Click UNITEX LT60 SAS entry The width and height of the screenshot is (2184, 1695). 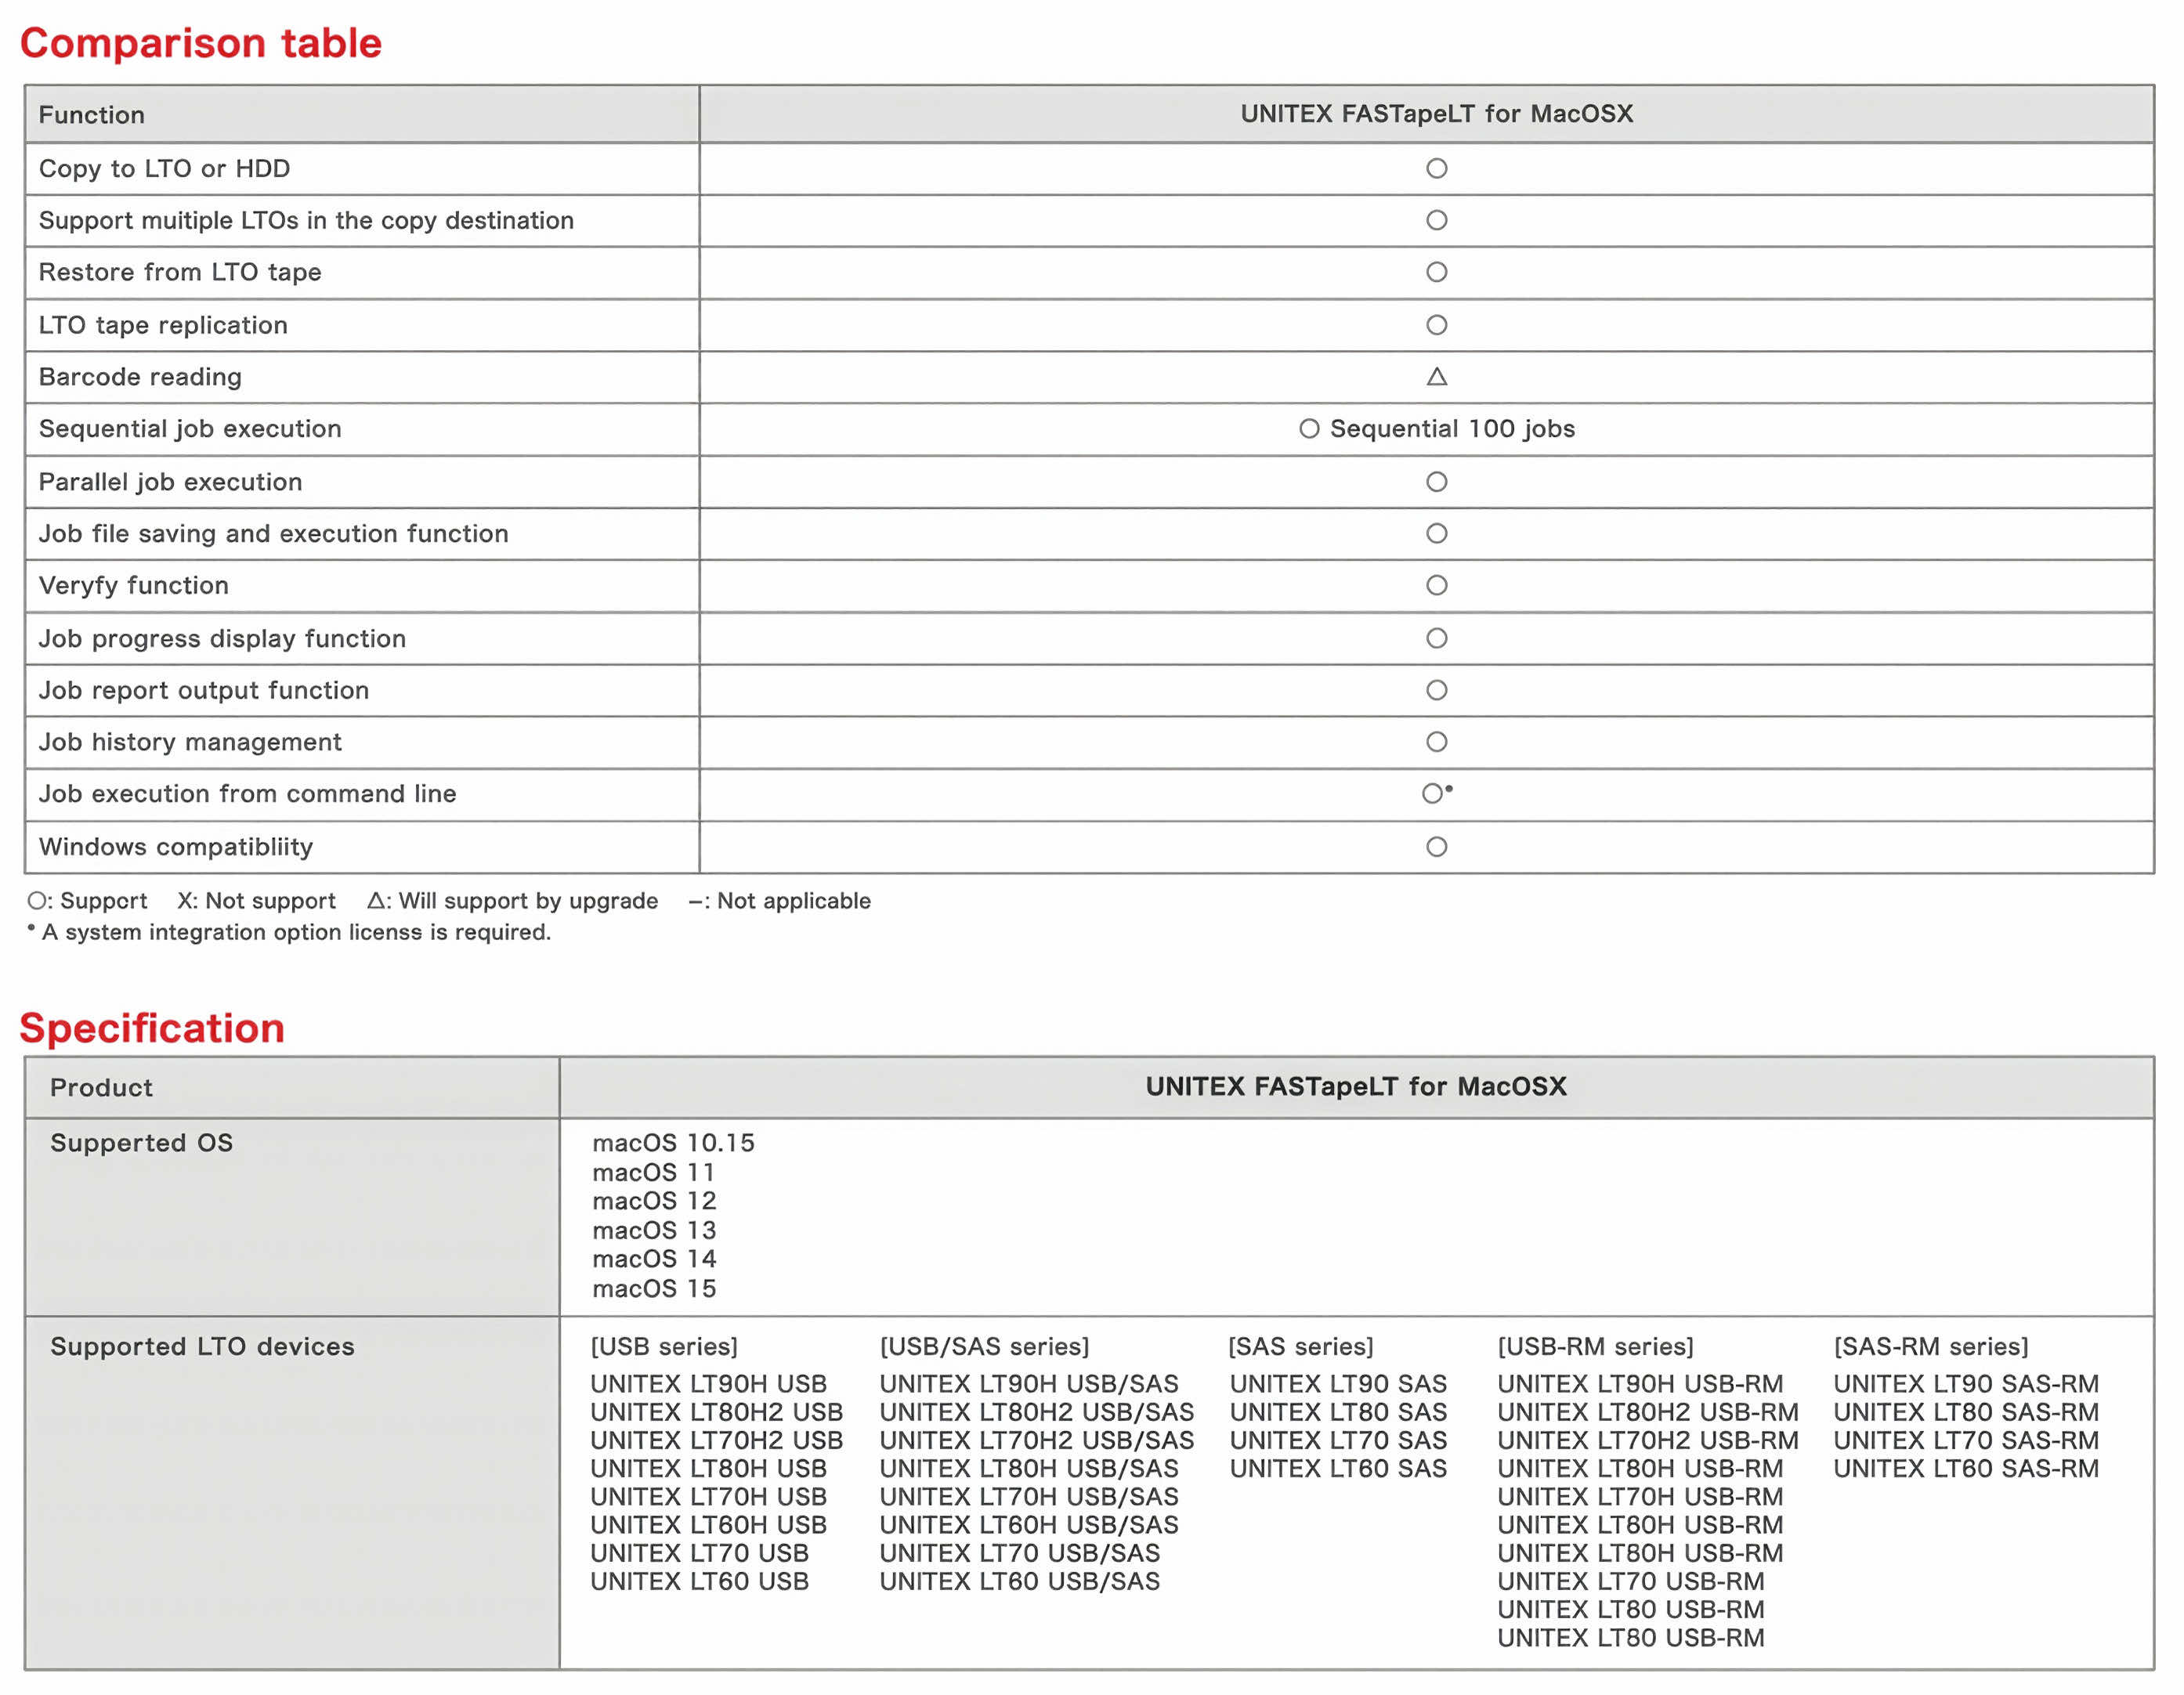click(x=1337, y=1468)
